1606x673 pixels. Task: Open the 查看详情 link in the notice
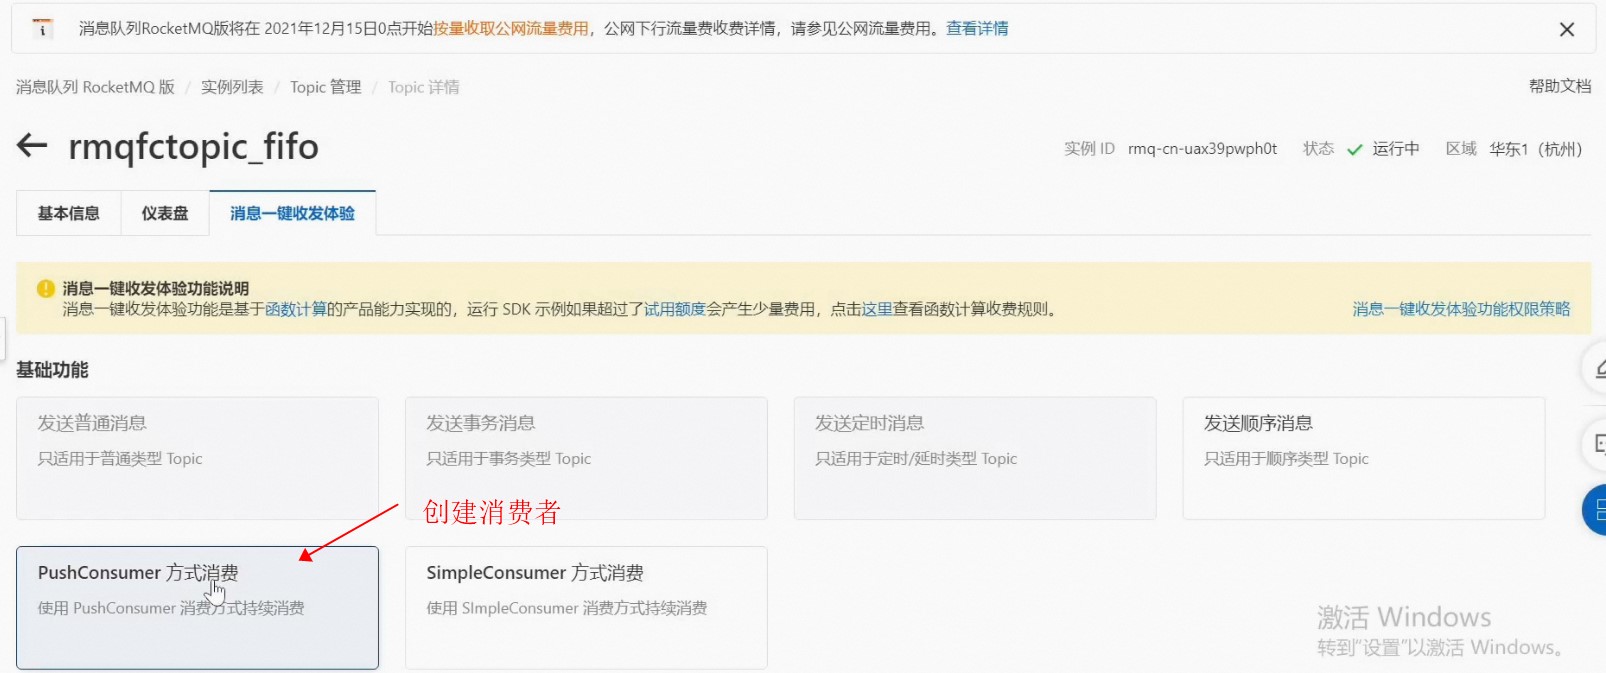pos(977,29)
